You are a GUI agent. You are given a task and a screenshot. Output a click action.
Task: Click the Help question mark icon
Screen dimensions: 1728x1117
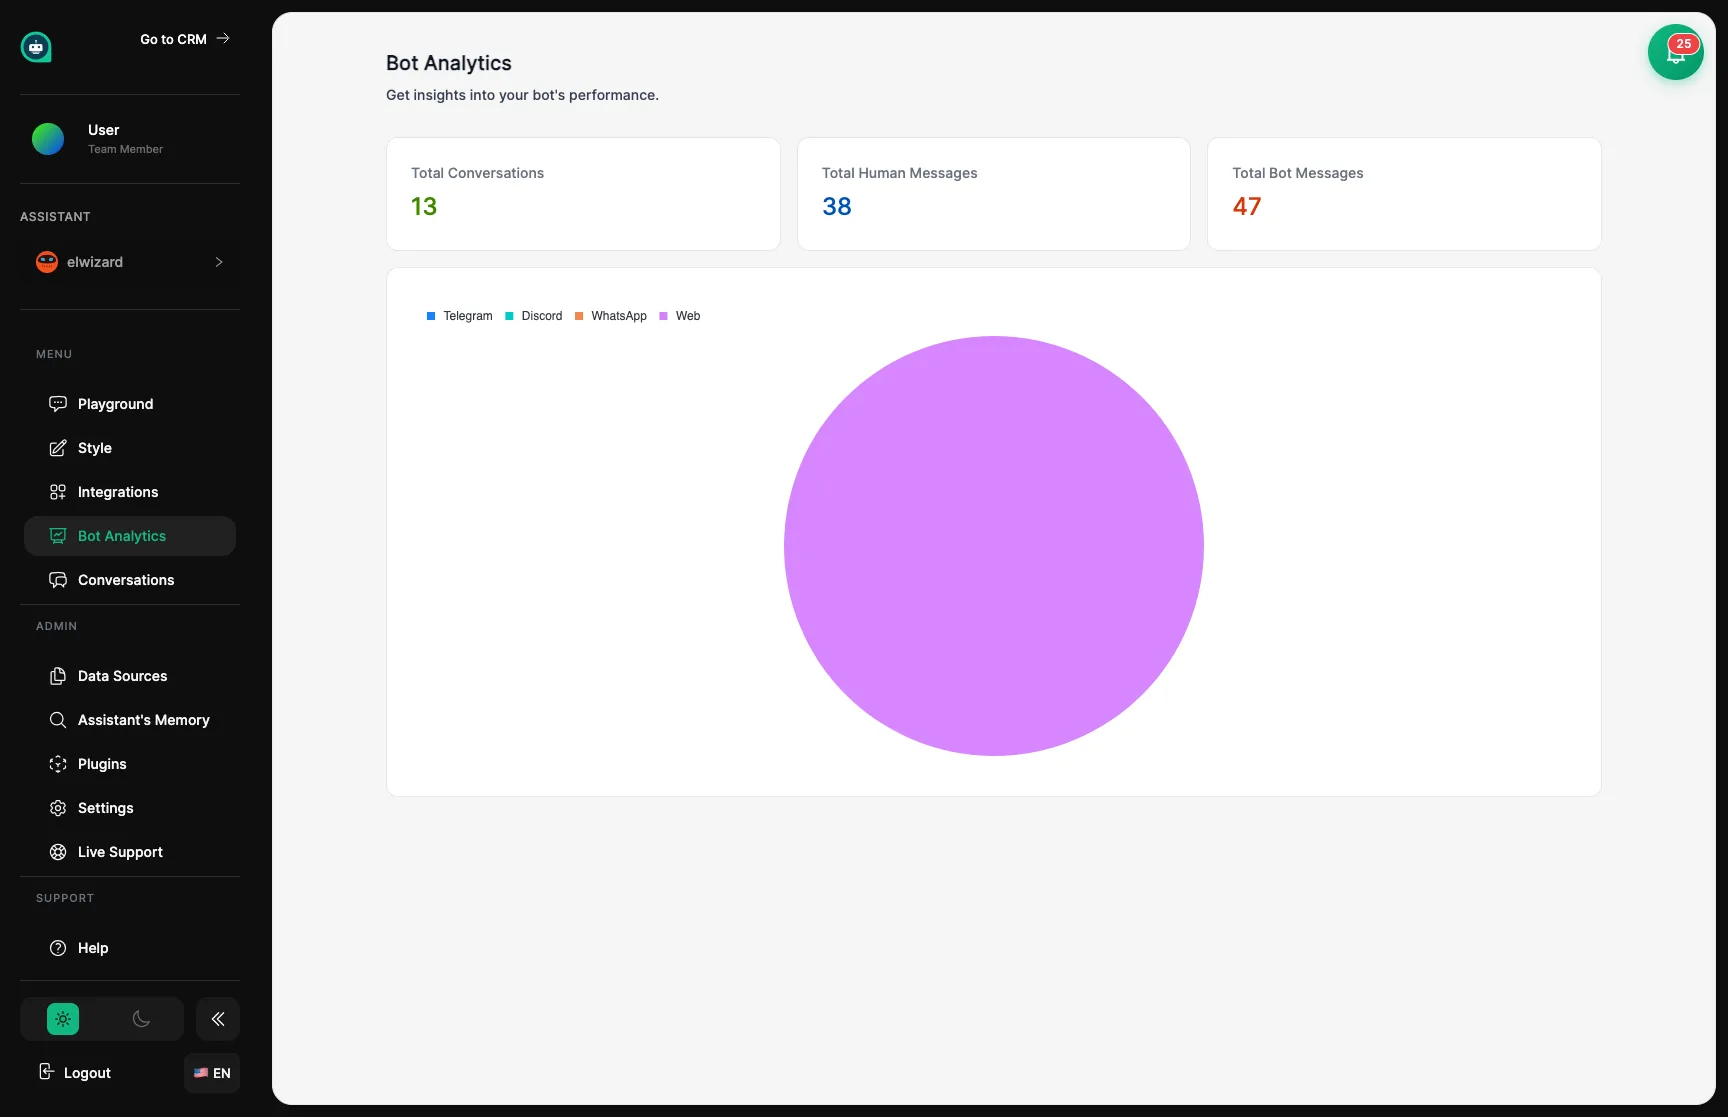58,948
